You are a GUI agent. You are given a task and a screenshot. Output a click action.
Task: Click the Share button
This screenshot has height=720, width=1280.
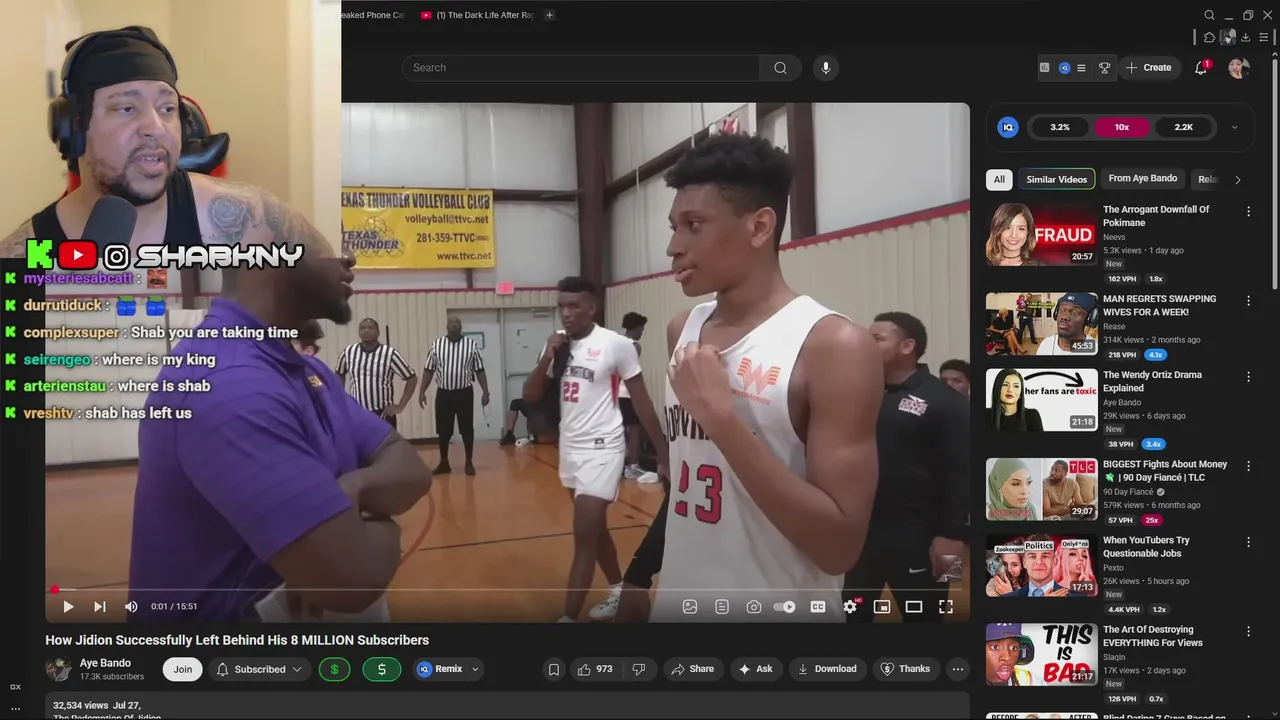pos(692,669)
